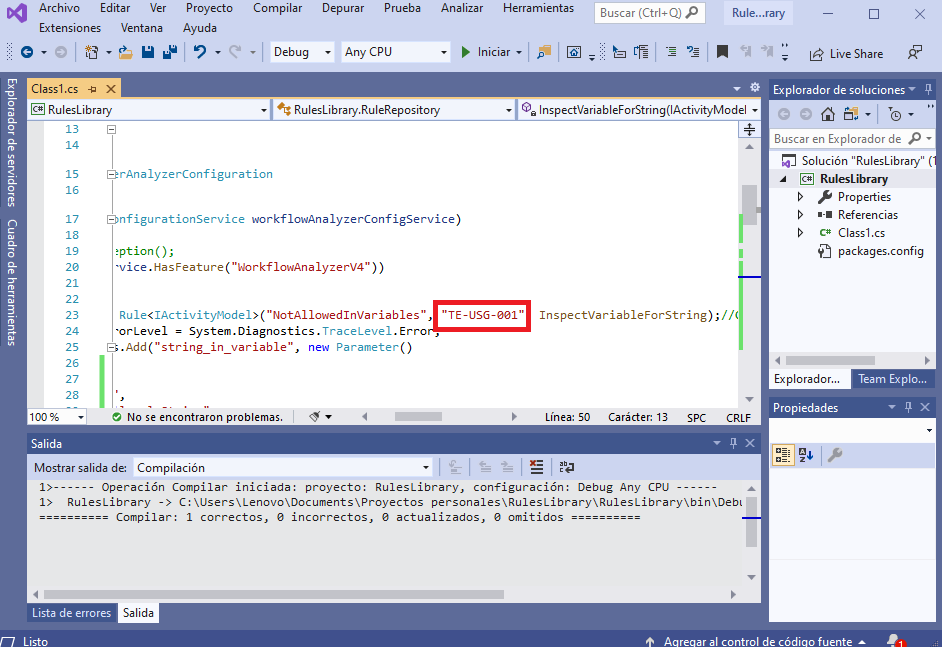Open the Explorador de servidores side tab
The height and width of the screenshot is (647, 942).
coord(11,142)
